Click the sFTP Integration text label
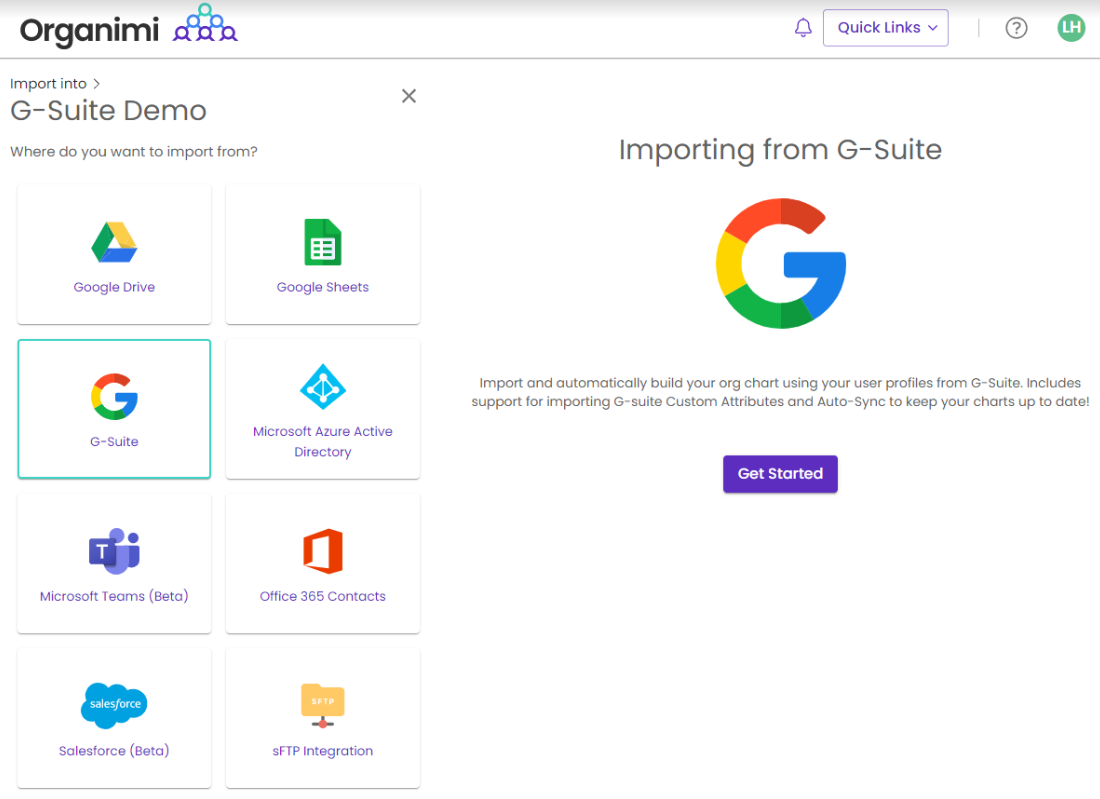1100x799 pixels. click(322, 751)
